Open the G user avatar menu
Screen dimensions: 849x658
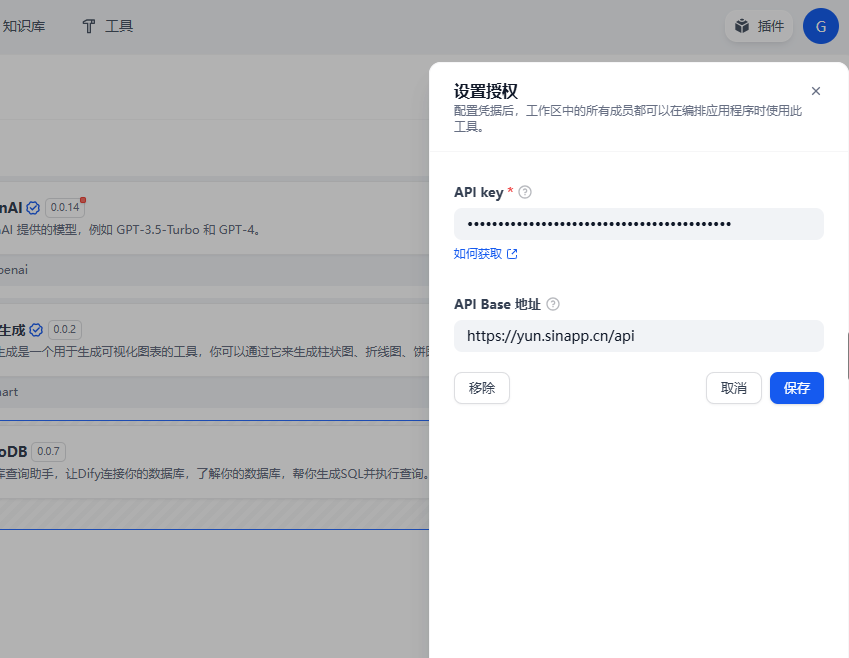pos(820,26)
